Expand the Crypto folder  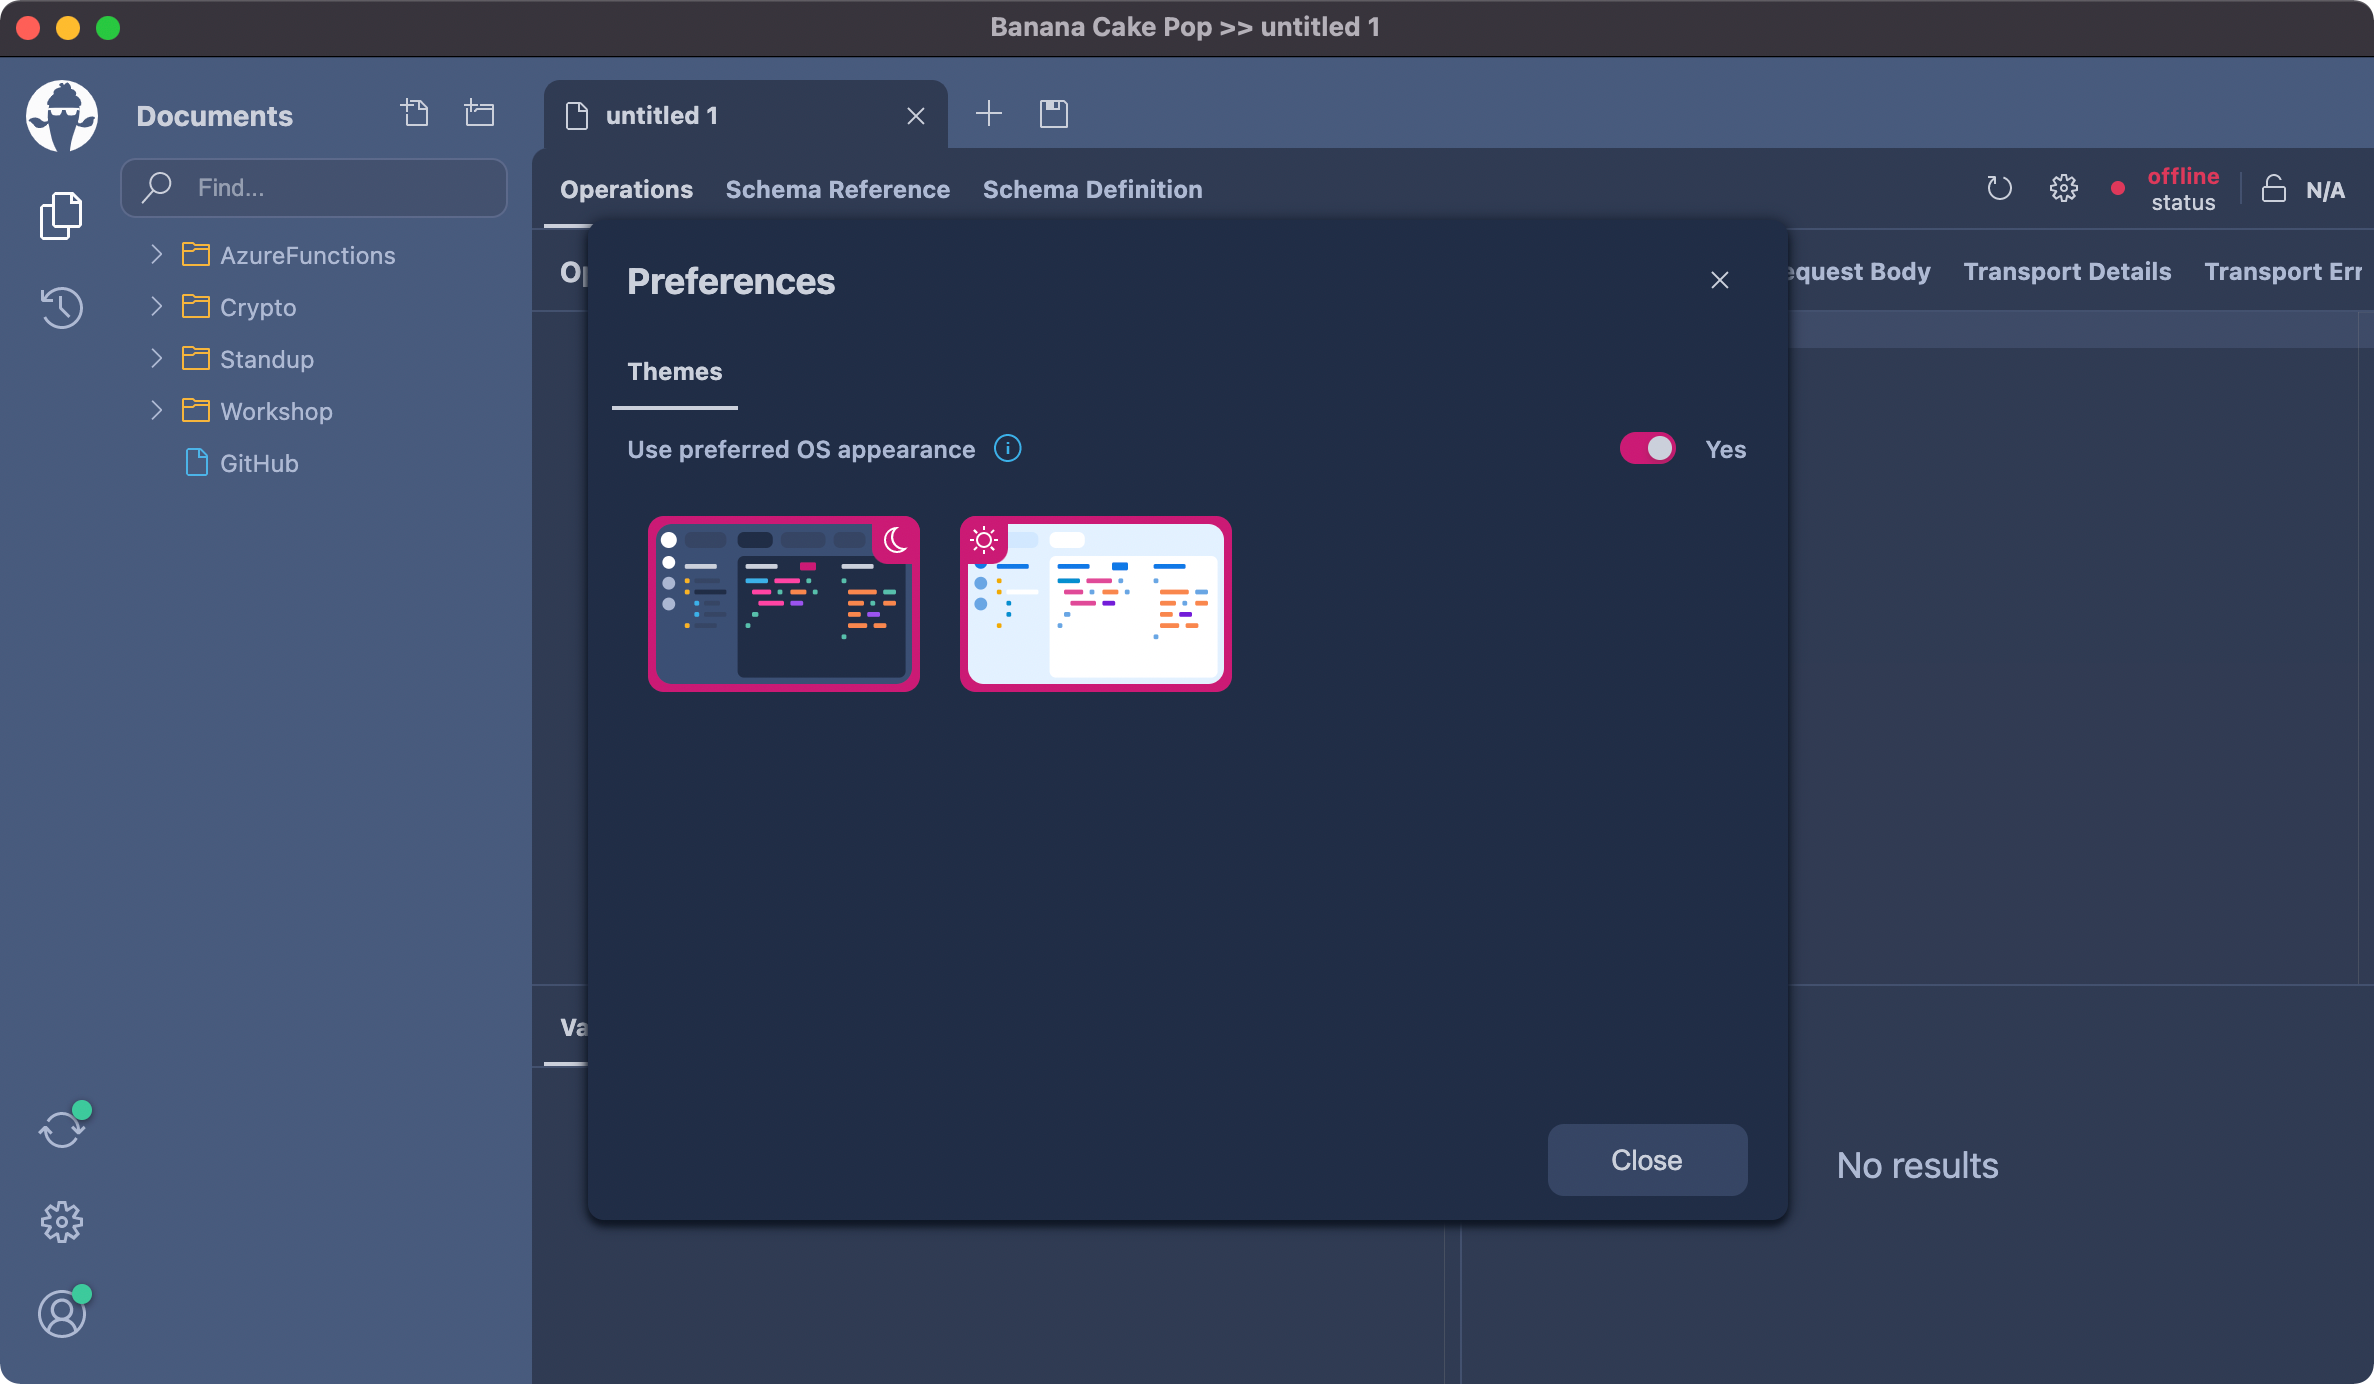(x=157, y=306)
